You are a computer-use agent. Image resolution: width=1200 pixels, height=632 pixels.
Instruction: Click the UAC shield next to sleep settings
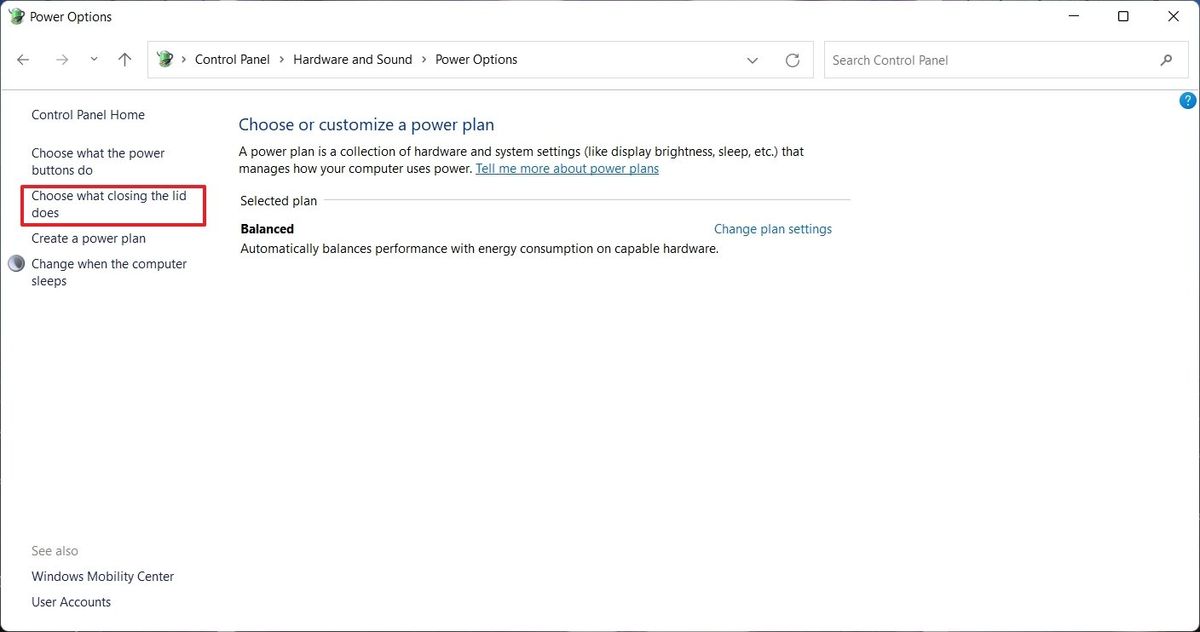coord(16,263)
